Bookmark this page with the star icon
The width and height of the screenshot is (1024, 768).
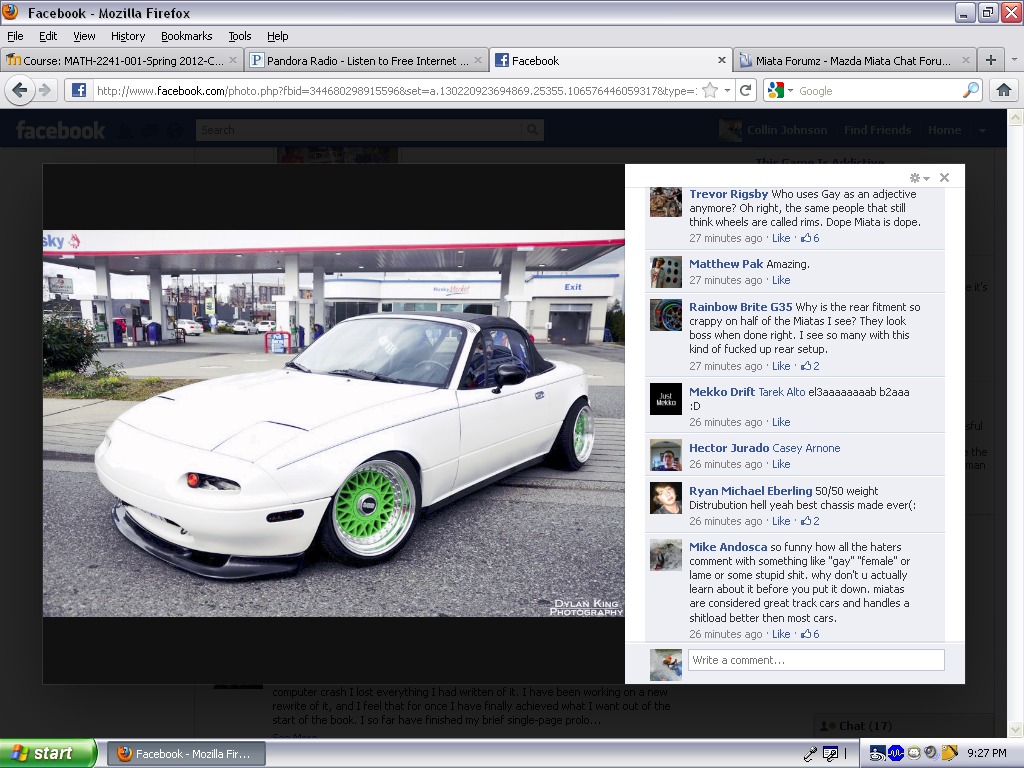[710, 90]
